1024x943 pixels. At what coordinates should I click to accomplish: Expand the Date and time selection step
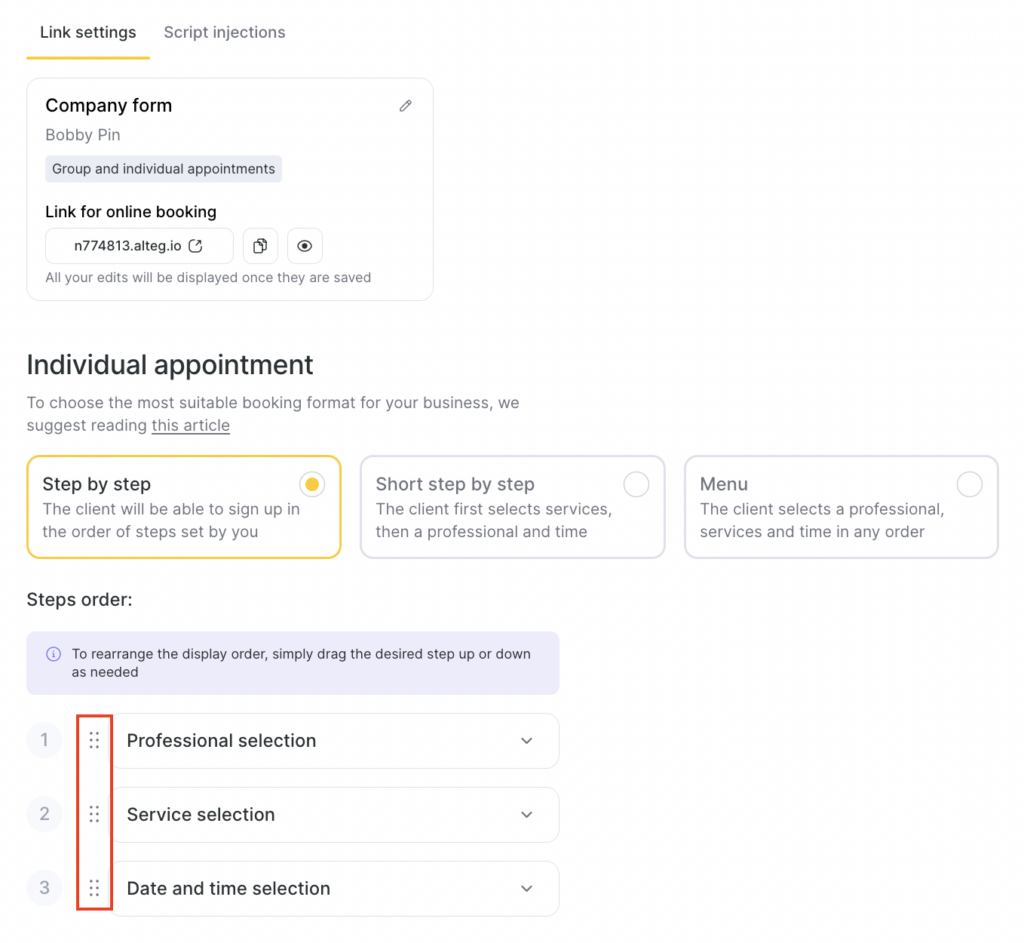click(527, 888)
